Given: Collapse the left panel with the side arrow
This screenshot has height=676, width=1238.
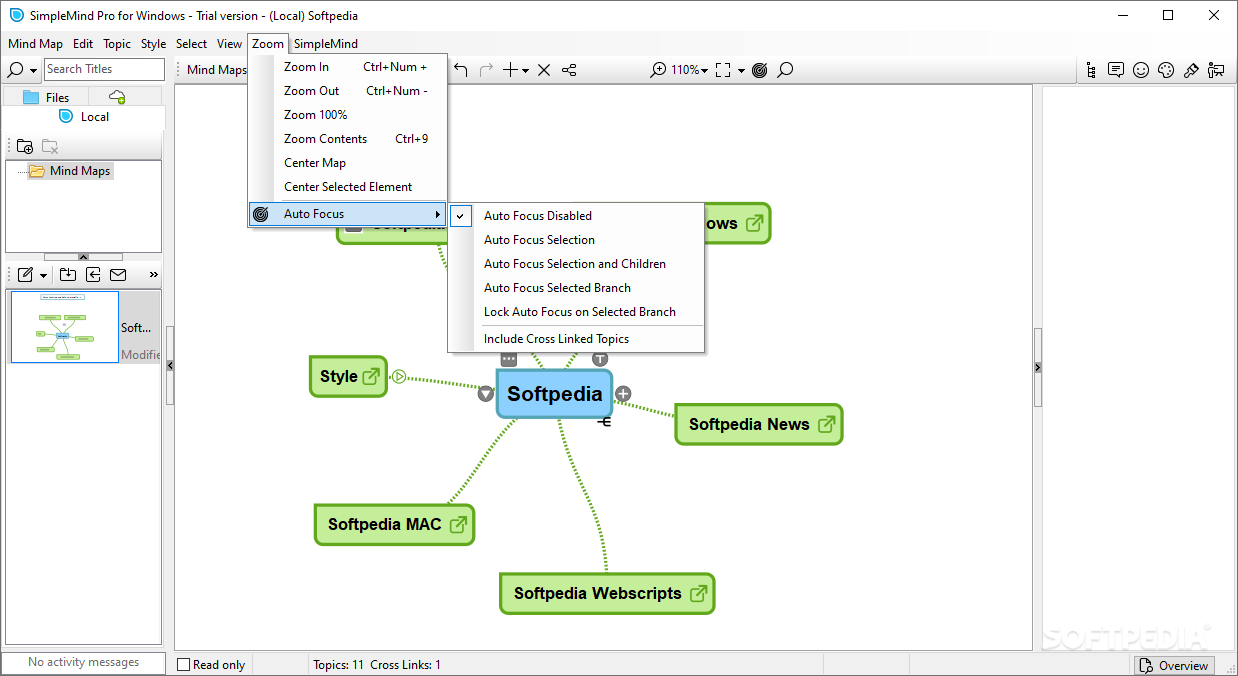Looking at the screenshot, I should coord(170,366).
